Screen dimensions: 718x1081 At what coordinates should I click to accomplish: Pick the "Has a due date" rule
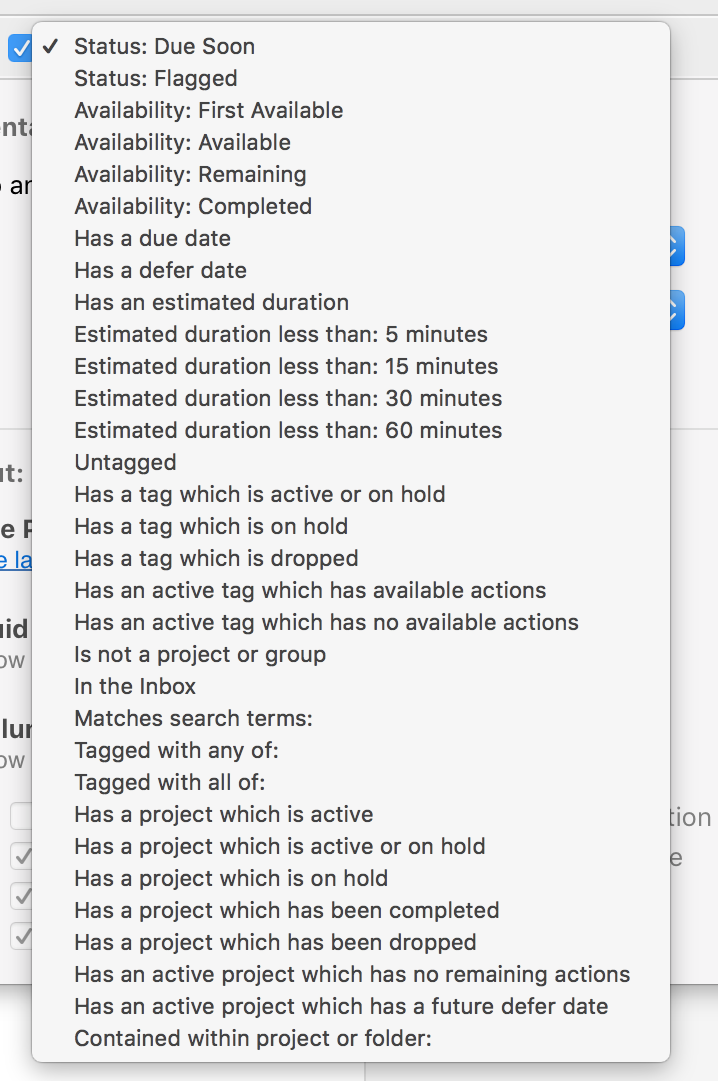(151, 238)
